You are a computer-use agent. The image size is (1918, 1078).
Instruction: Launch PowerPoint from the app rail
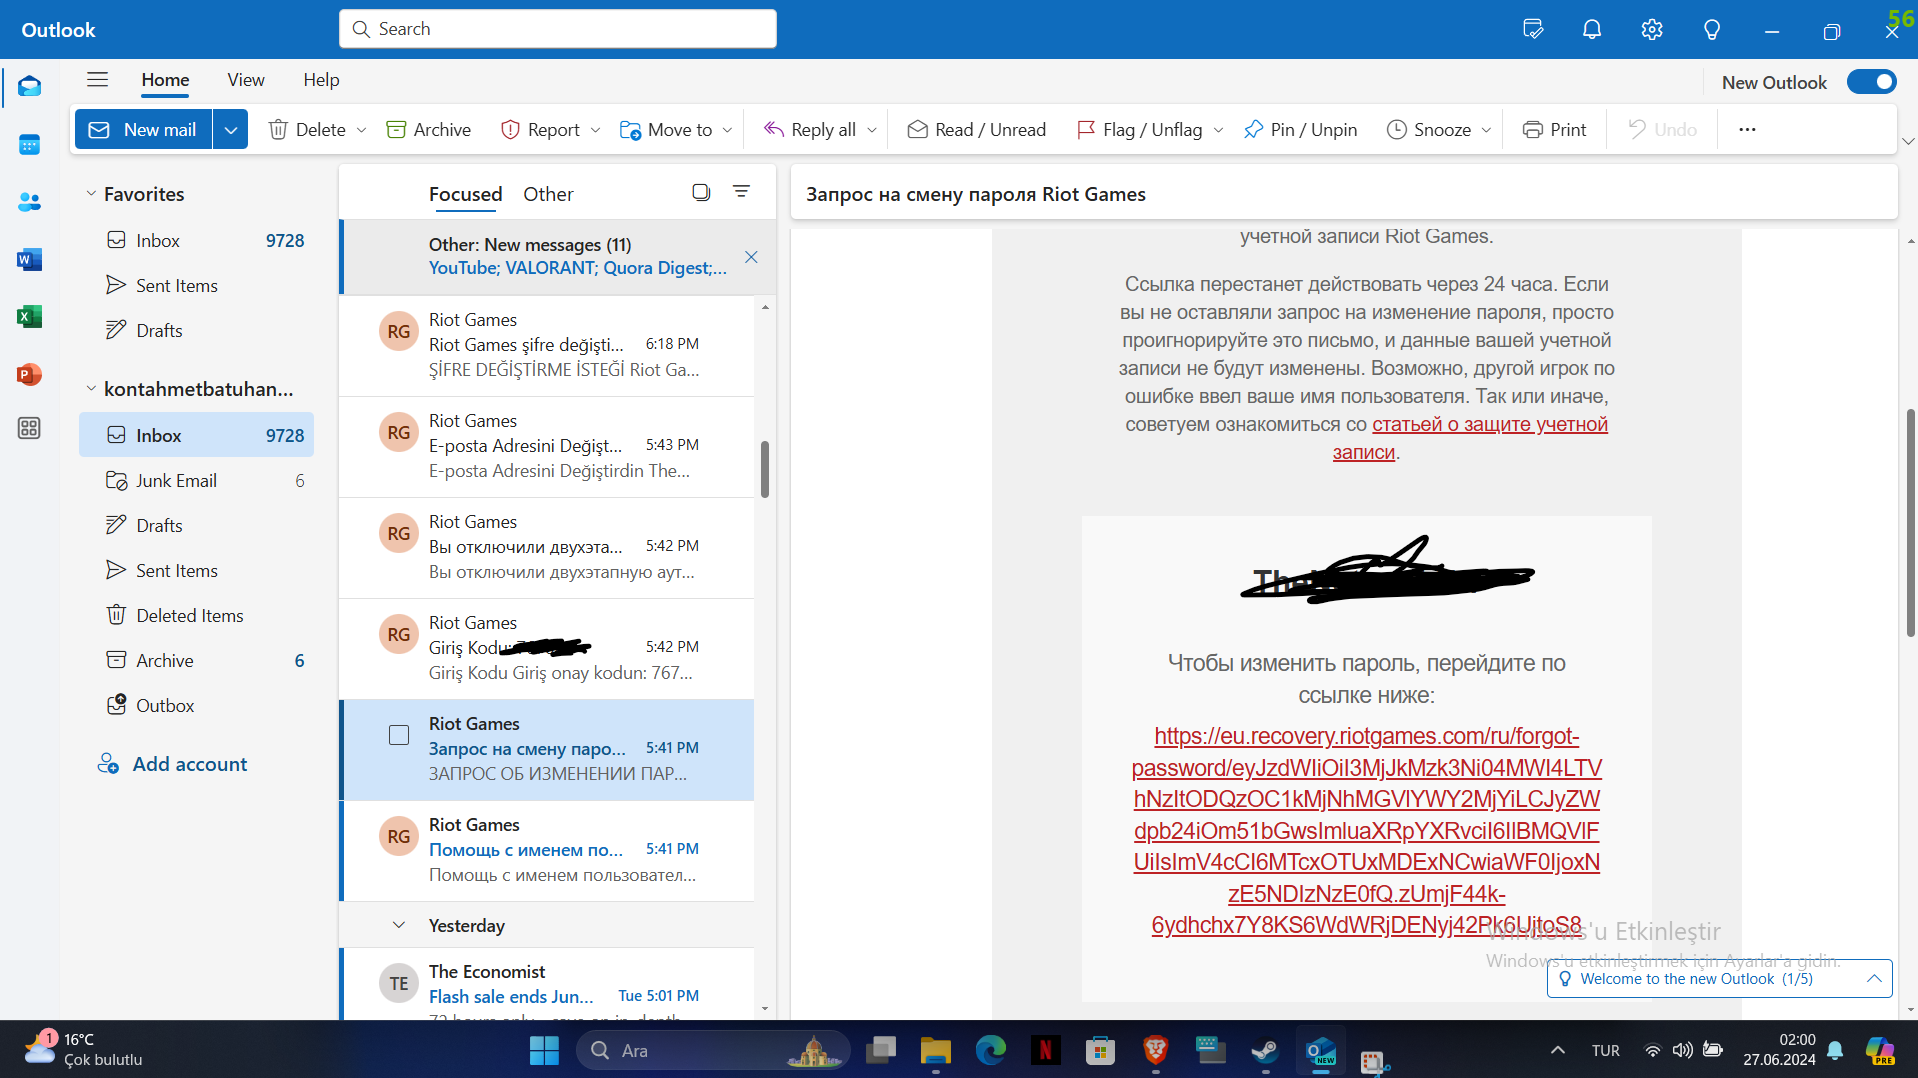click(x=29, y=375)
